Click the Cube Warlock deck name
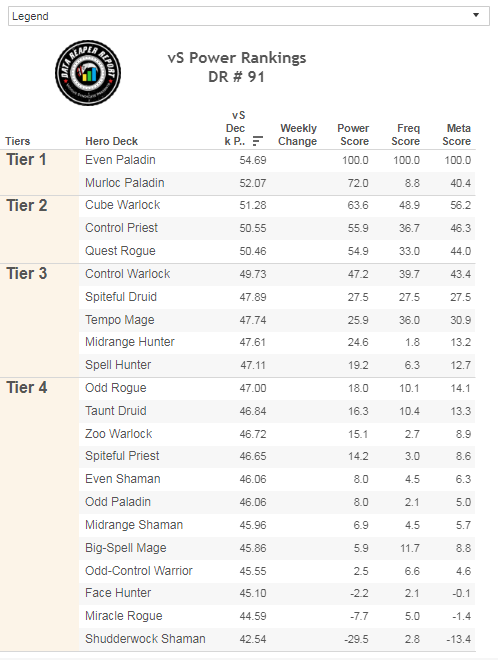 tap(123, 205)
